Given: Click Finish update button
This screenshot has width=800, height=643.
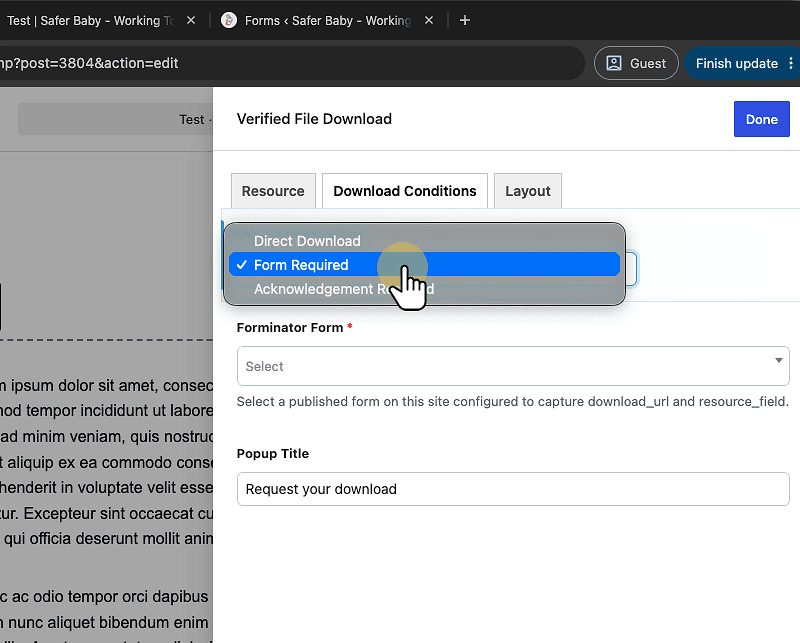Looking at the screenshot, I should (x=736, y=63).
